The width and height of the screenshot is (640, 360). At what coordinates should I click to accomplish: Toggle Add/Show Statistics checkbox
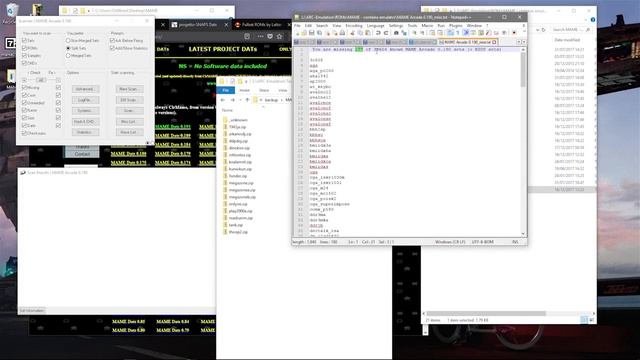(x=112, y=48)
